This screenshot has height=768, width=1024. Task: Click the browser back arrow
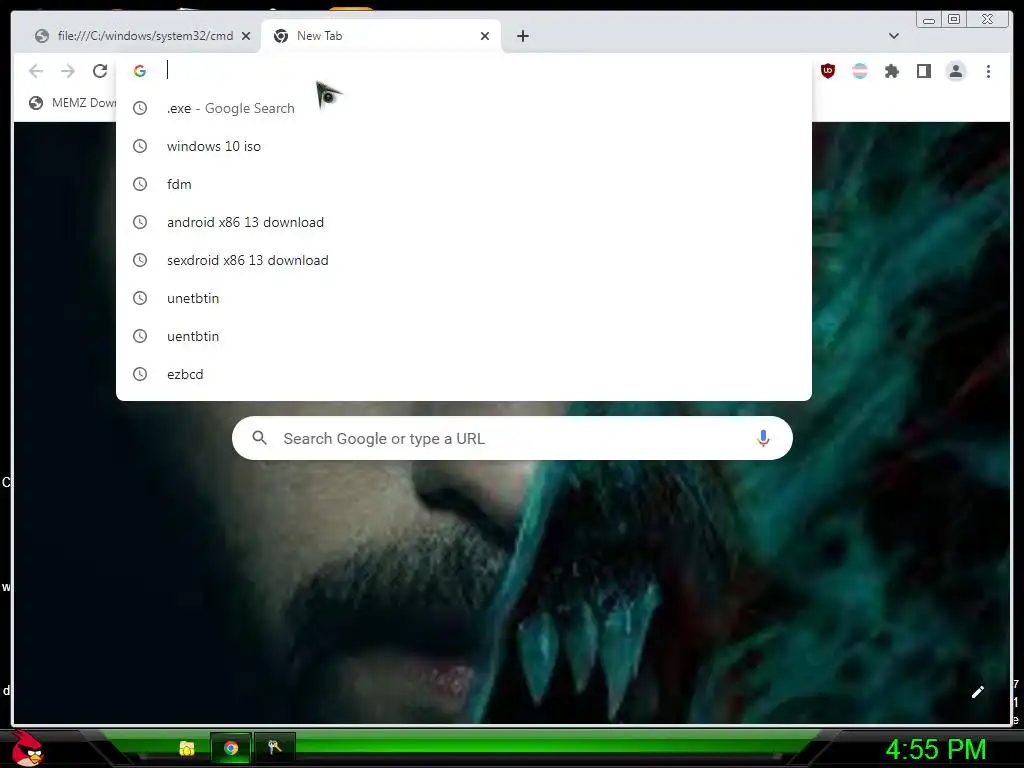(36, 71)
